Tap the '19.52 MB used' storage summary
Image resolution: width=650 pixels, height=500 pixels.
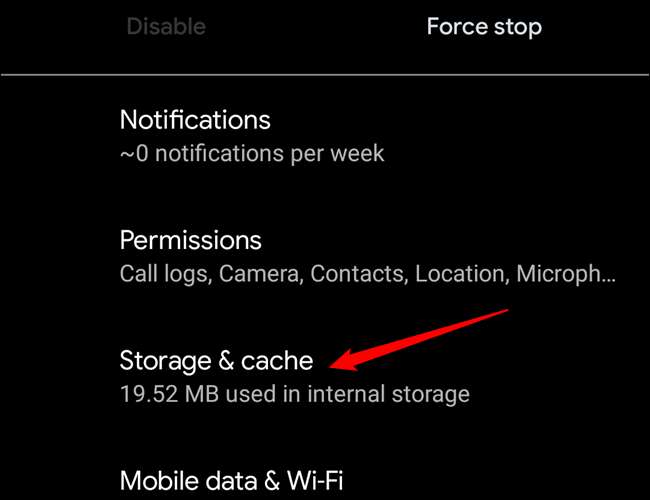tap(294, 394)
